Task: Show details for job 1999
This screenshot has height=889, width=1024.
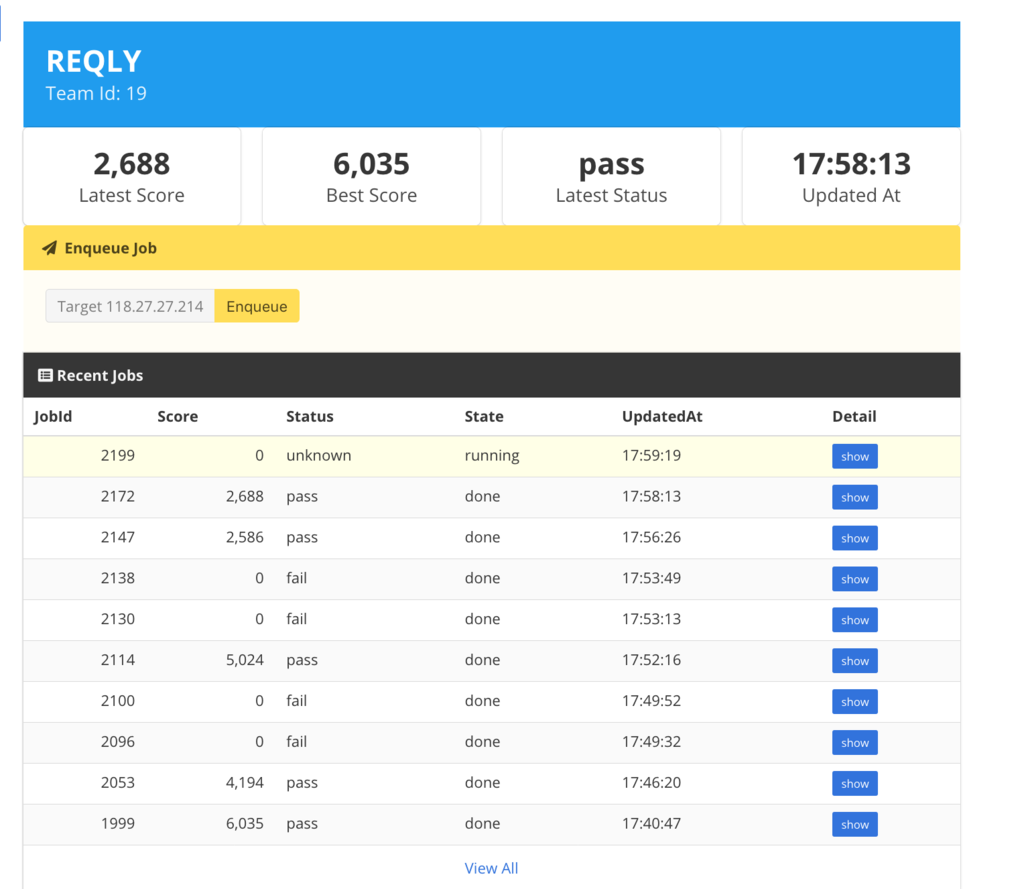Action: 854,824
